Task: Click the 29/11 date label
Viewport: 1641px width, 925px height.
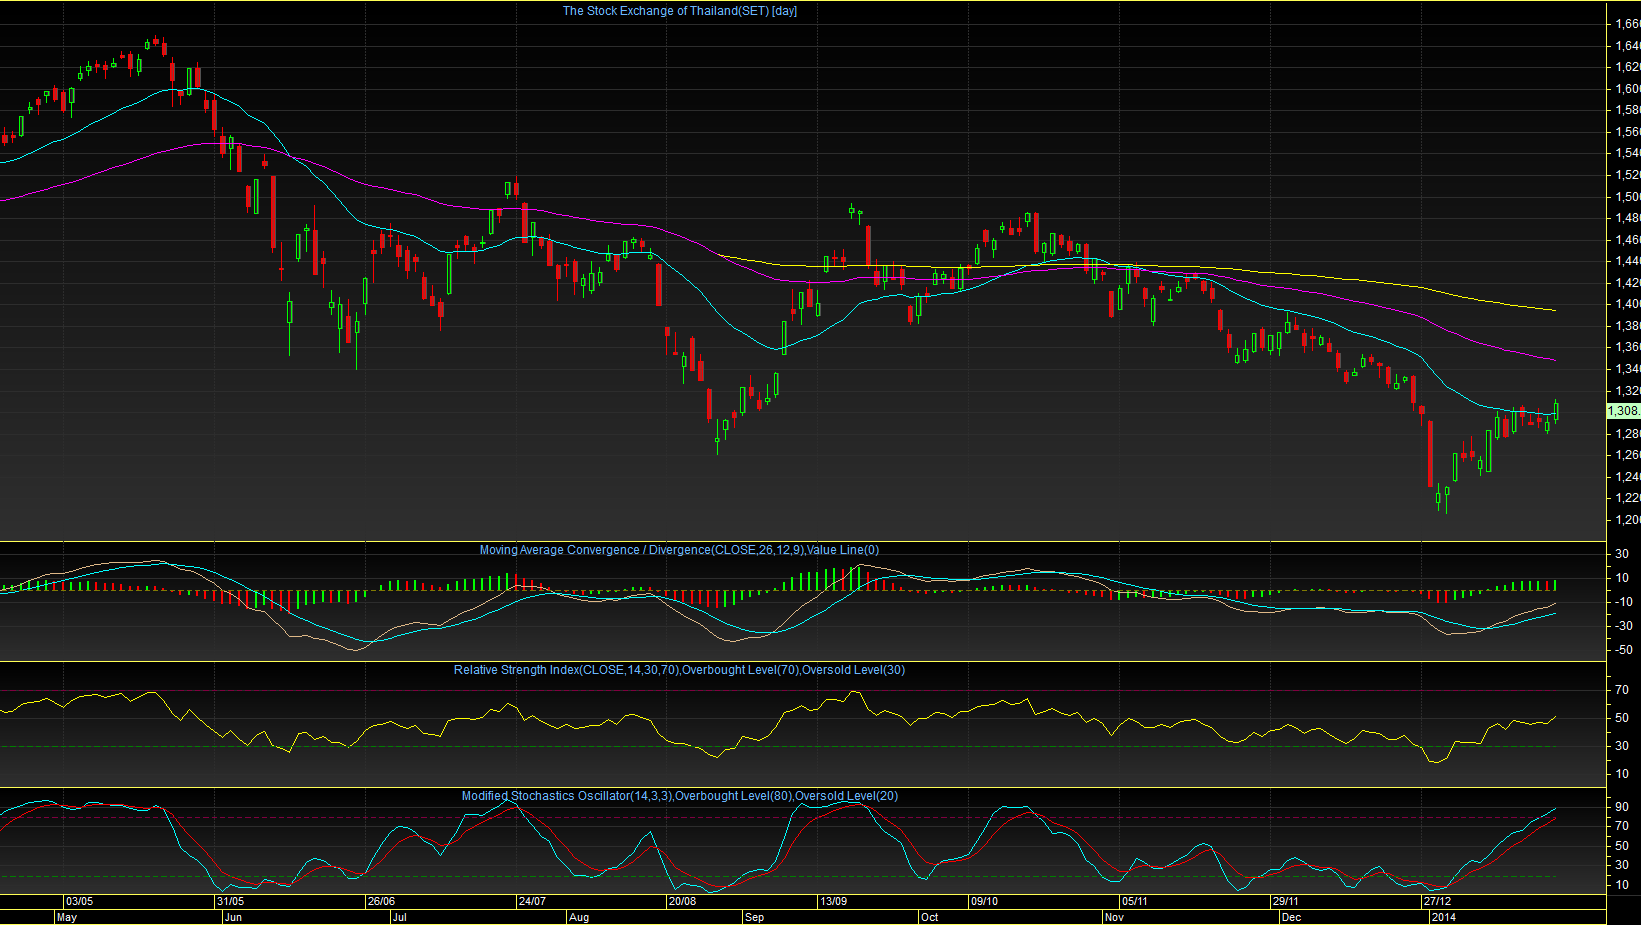Action: [x=1285, y=902]
